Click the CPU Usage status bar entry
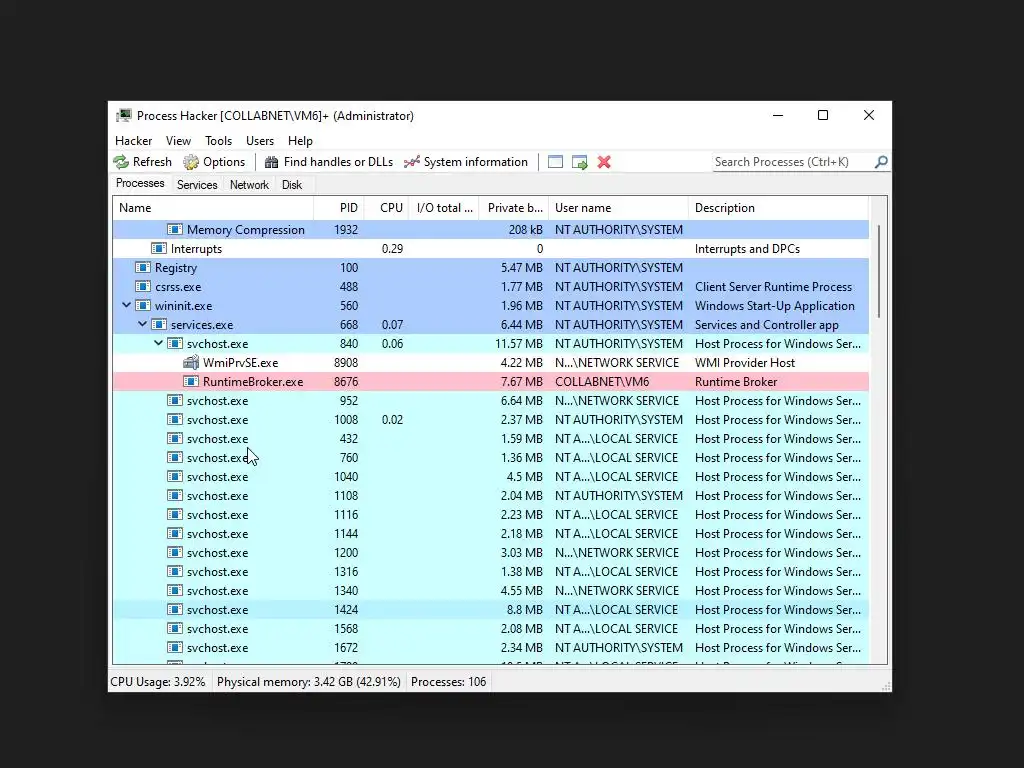The image size is (1024, 768). click(158, 682)
